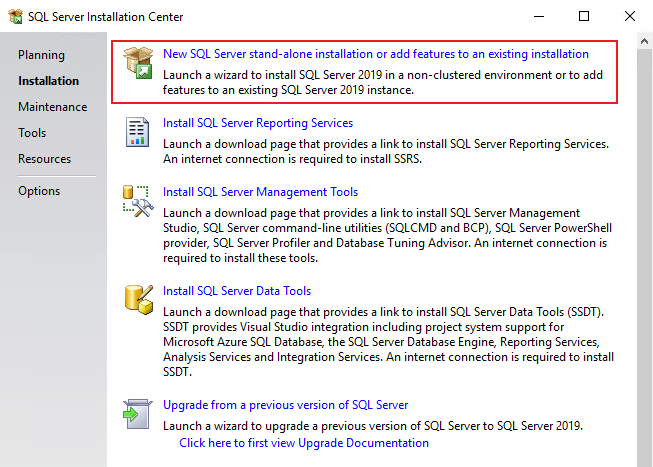This screenshot has width=653, height=467.
Task: Click the text 'An internet connection is required to install SSRS.'
Action: click(x=292, y=159)
